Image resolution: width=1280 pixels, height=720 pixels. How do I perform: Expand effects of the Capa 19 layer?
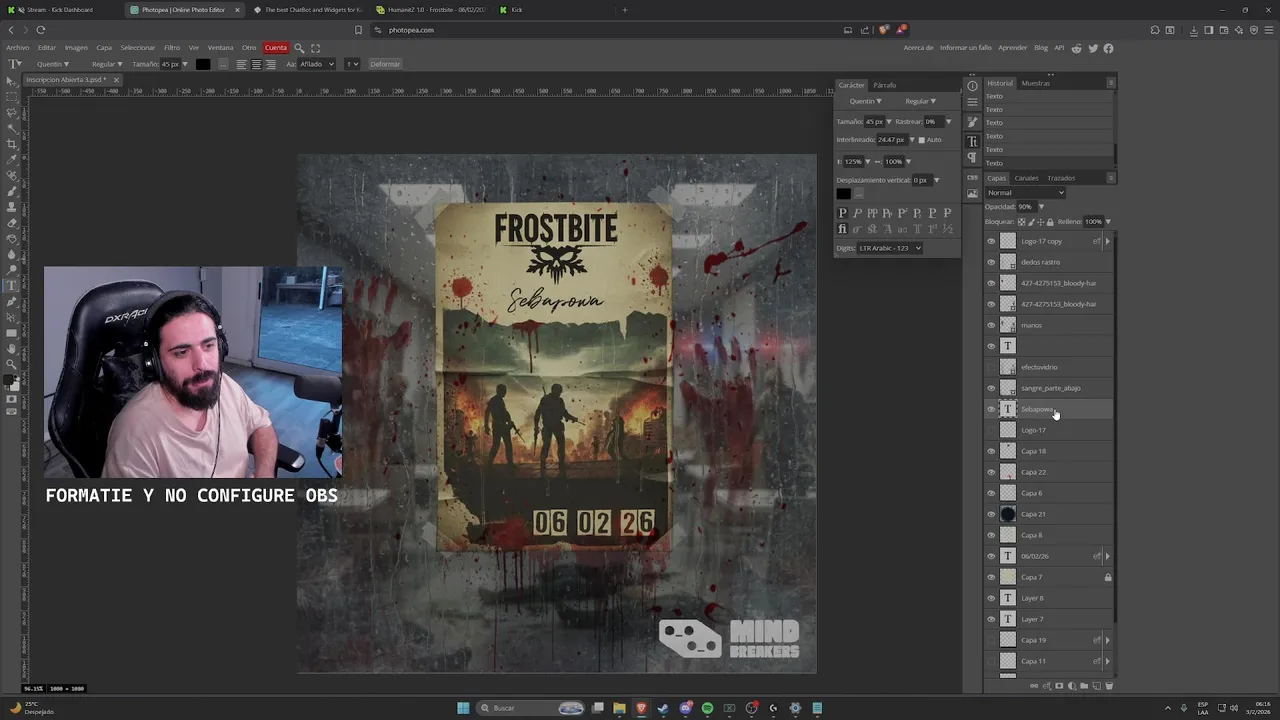[x=1107, y=640]
